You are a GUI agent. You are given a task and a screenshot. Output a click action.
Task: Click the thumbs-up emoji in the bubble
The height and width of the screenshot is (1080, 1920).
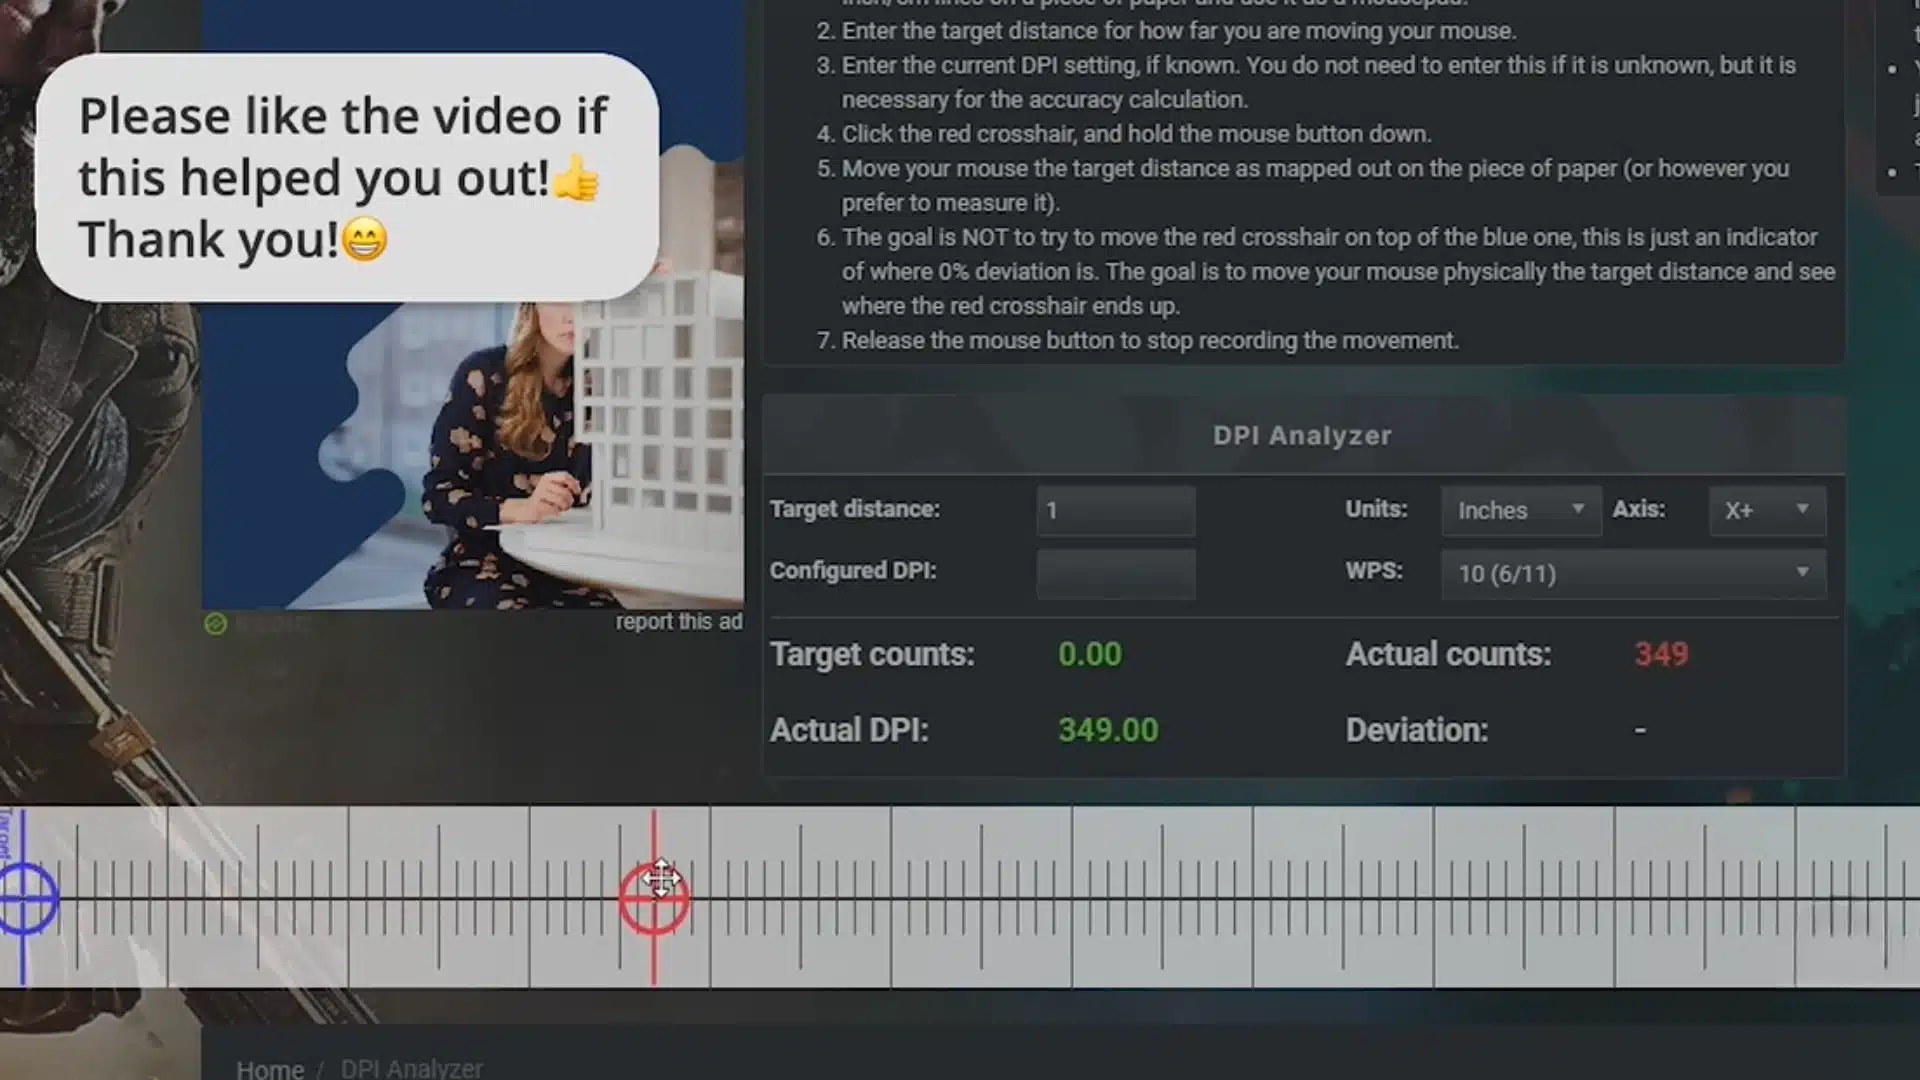tap(576, 179)
